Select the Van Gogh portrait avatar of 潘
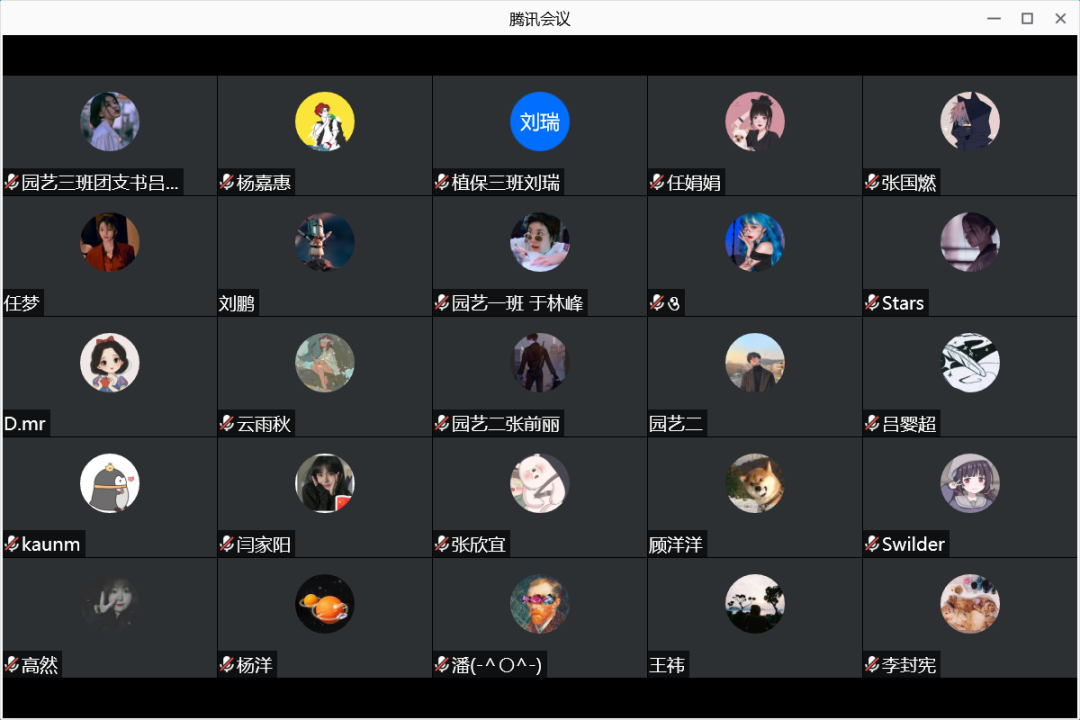This screenshot has height=720, width=1080. click(x=539, y=604)
